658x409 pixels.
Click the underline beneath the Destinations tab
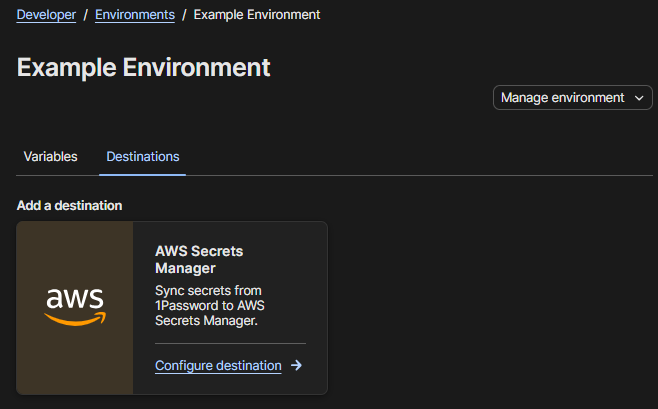(x=143, y=174)
